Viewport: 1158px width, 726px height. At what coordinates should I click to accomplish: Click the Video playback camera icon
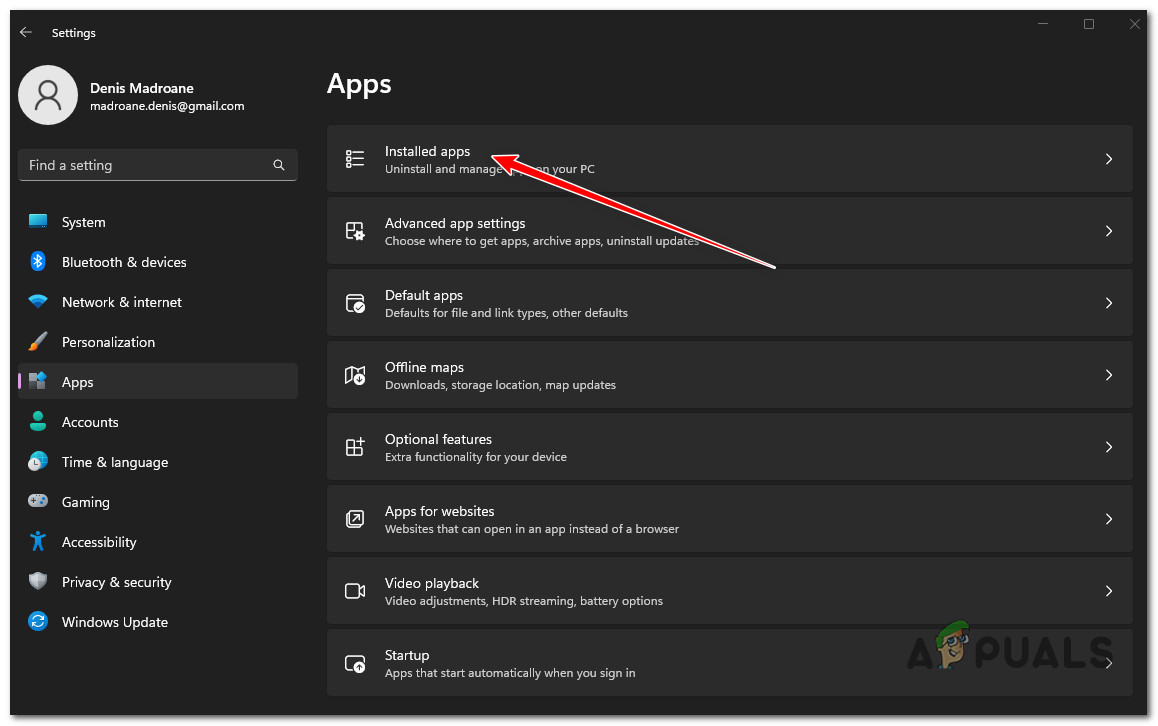(355, 590)
